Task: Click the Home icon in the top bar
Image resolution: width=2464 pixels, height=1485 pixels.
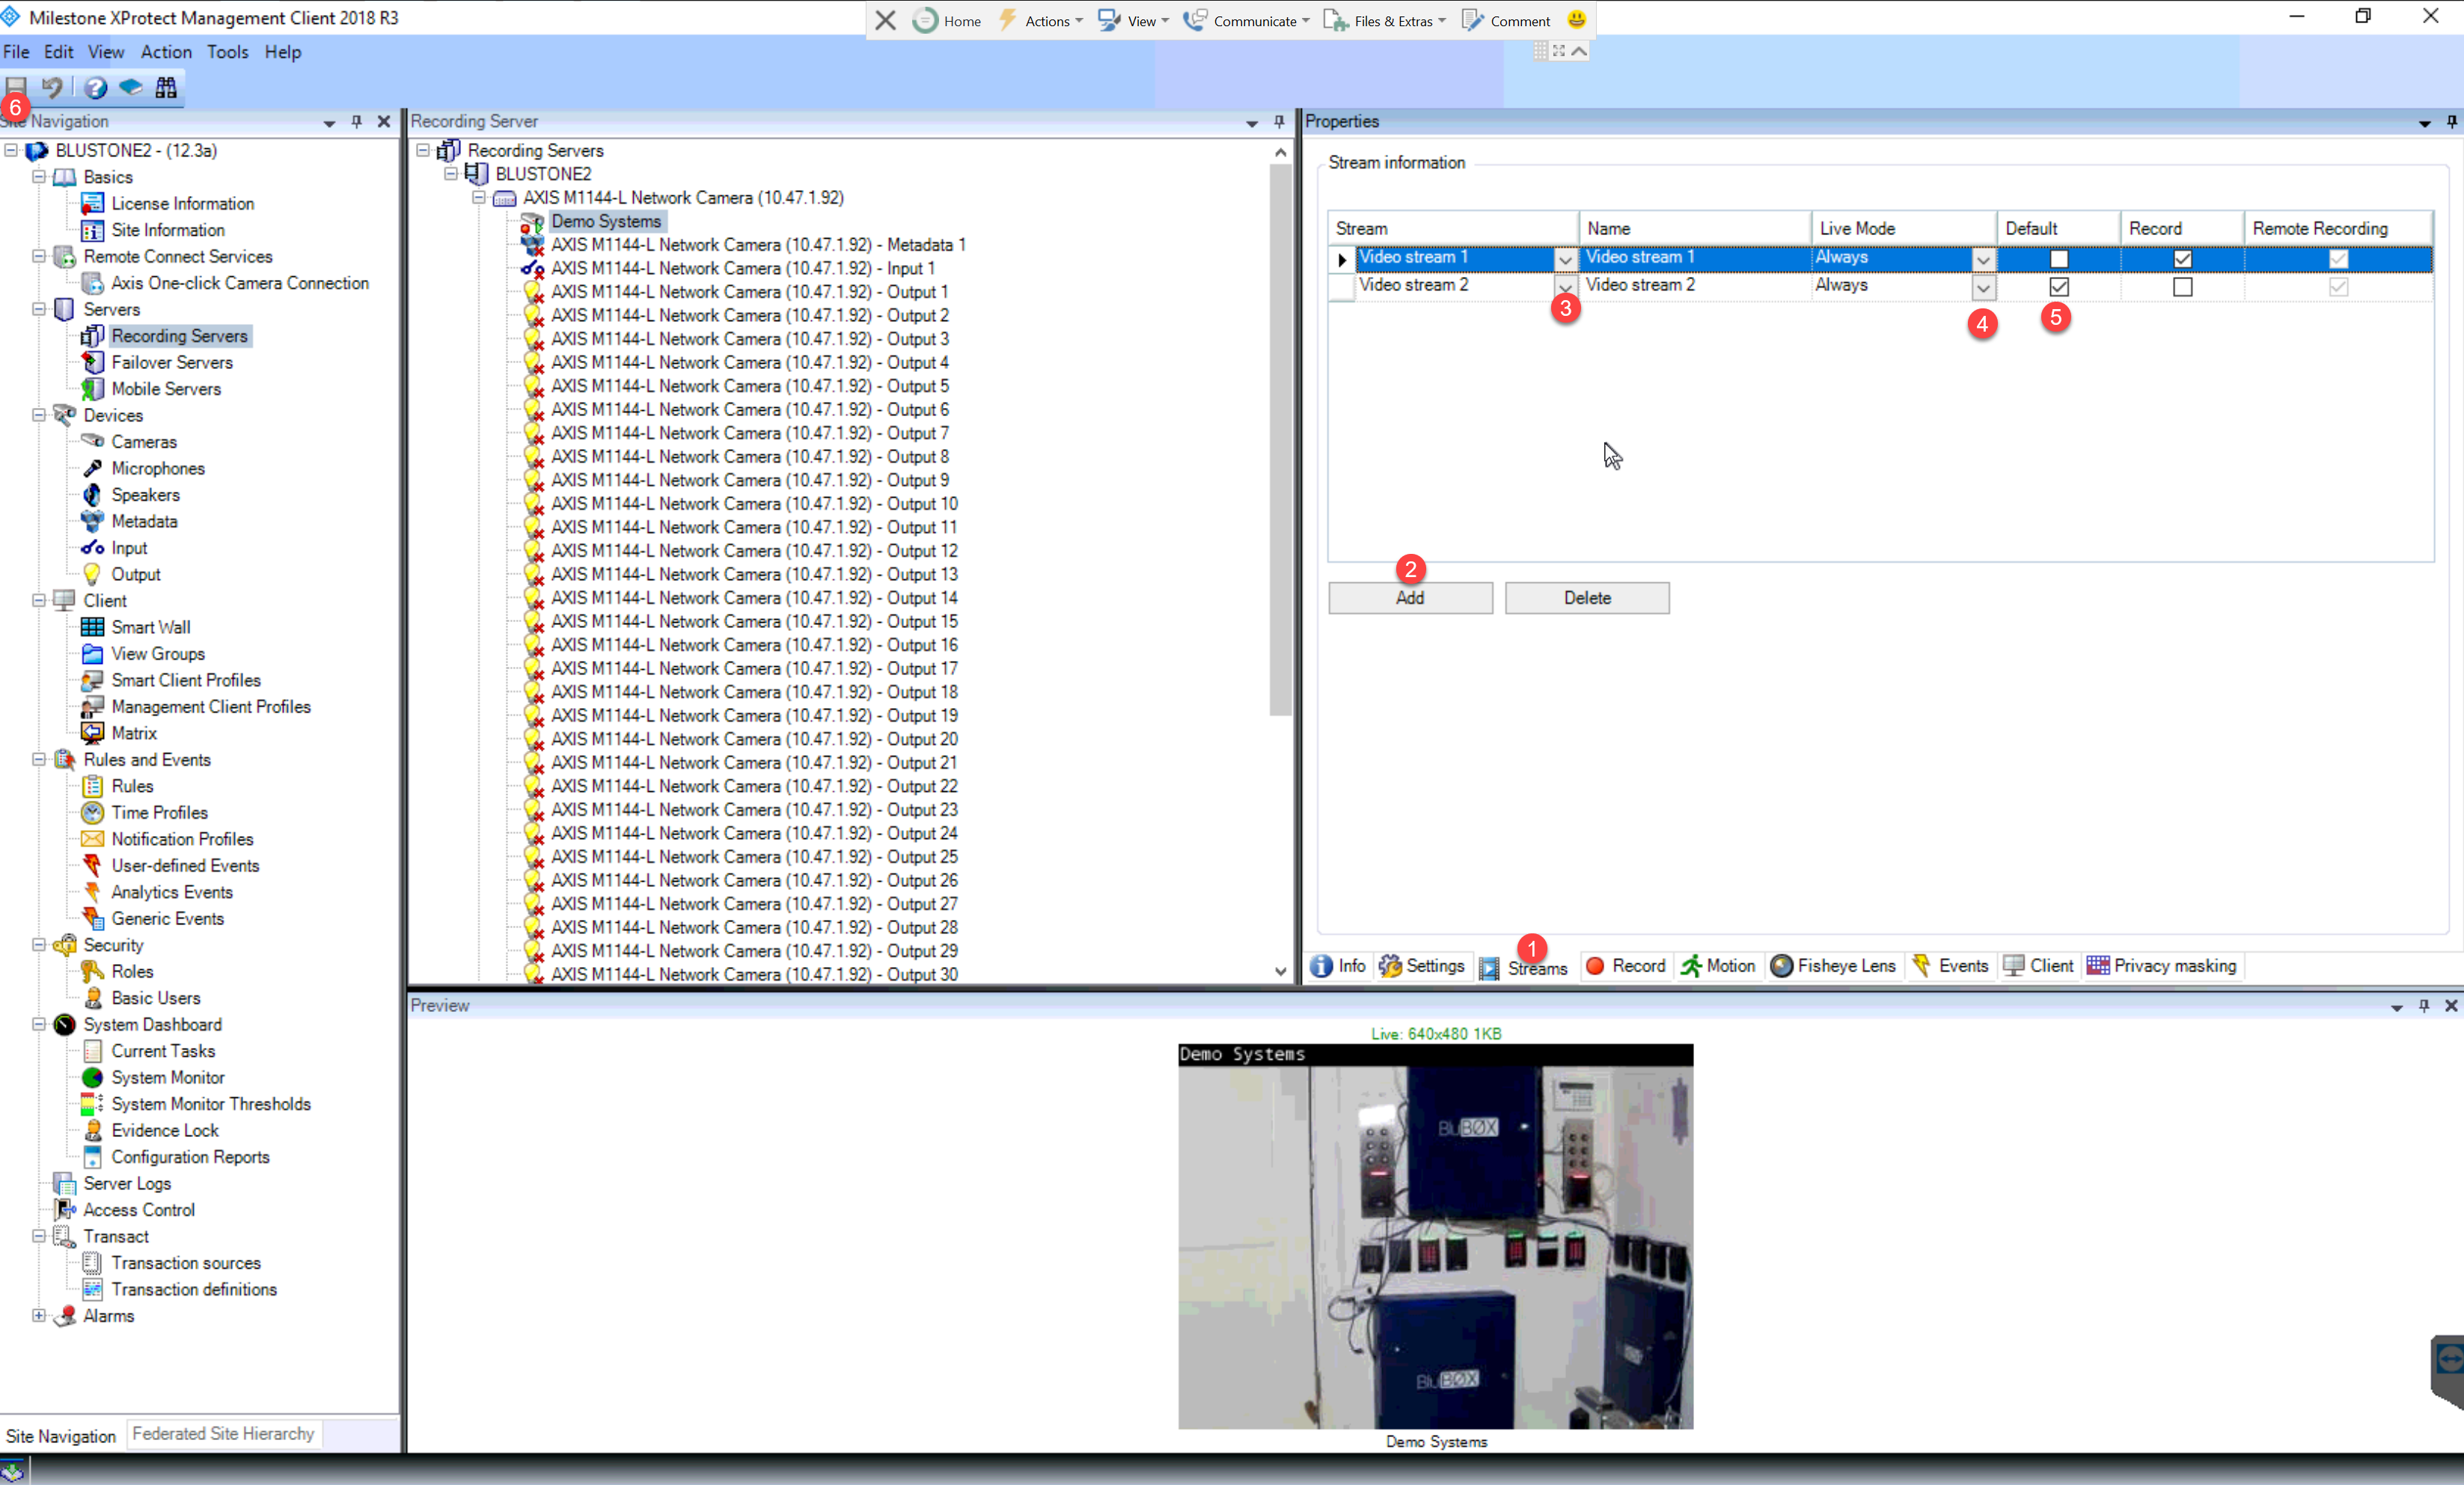Action: pyautogui.click(x=925, y=20)
